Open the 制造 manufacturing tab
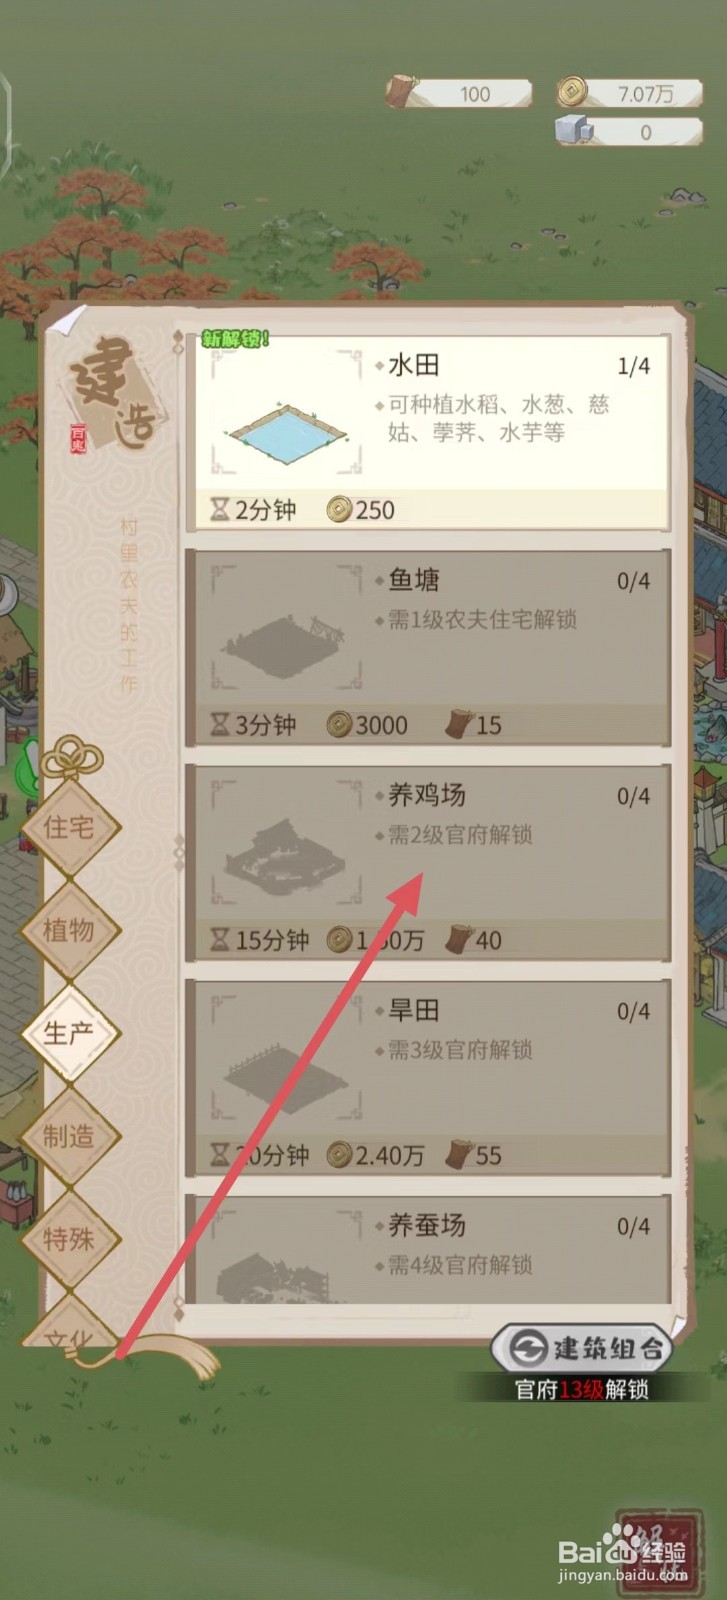Image resolution: width=727 pixels, height=1600 pixels. 69,1136
